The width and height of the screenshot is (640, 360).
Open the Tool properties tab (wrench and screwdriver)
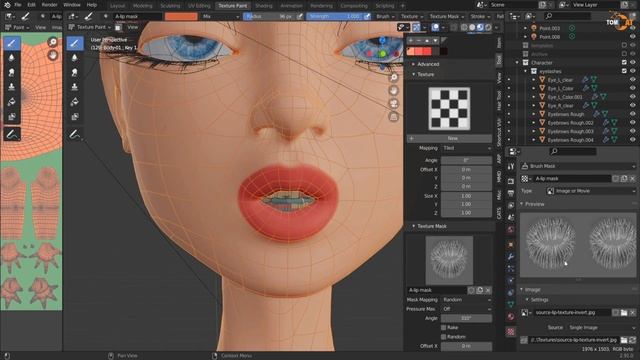511,166
